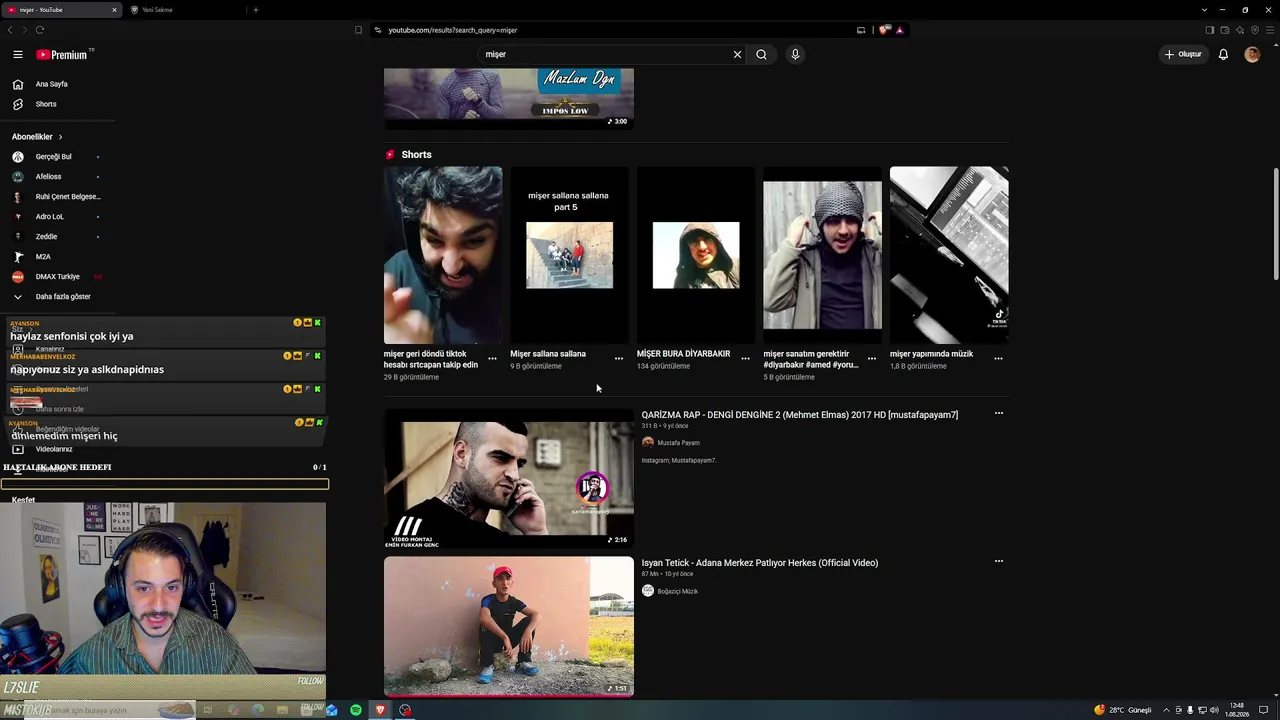1280x720 pixels.
Task: Open Brave browser taskbar icon
Action: [380, 710]
